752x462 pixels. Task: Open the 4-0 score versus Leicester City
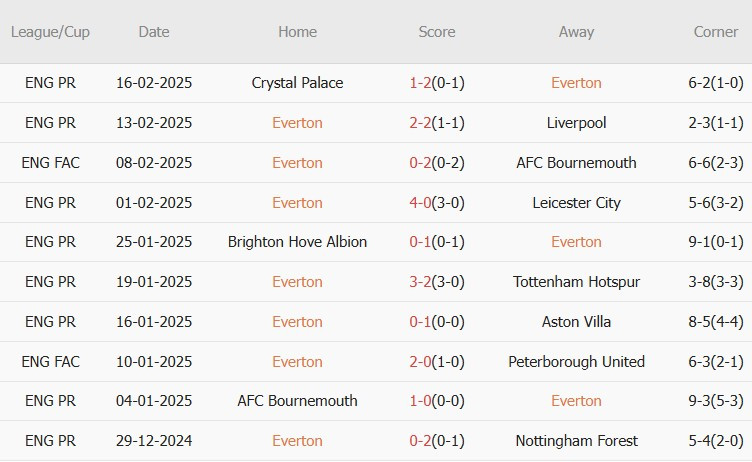pyautogui.click(x=420, y=202)
